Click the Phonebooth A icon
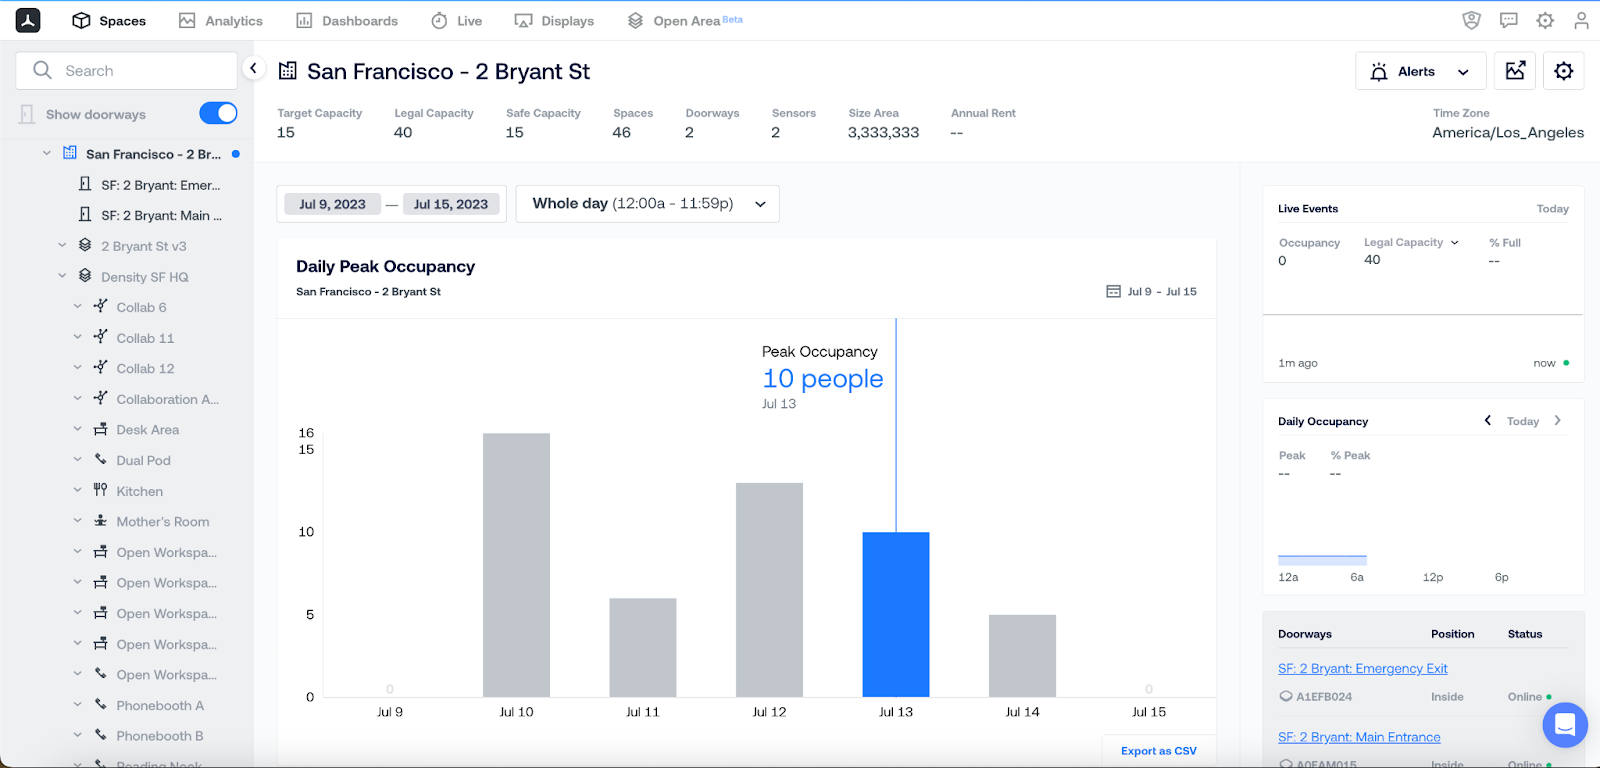1600x768 pixels. click(100, 704)
